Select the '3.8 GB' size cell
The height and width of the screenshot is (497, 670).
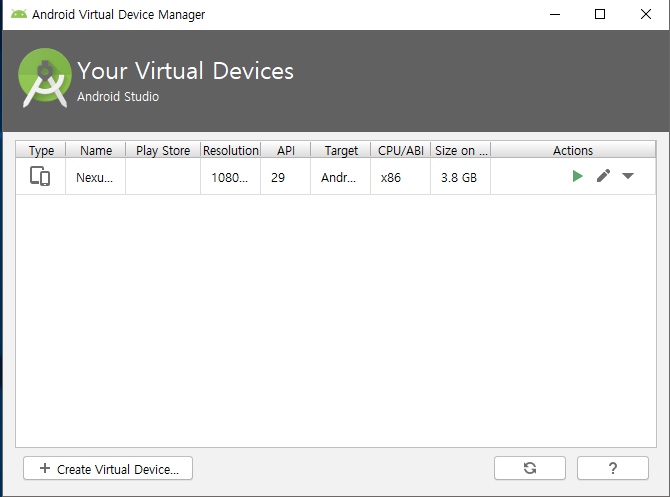(461, 177)
